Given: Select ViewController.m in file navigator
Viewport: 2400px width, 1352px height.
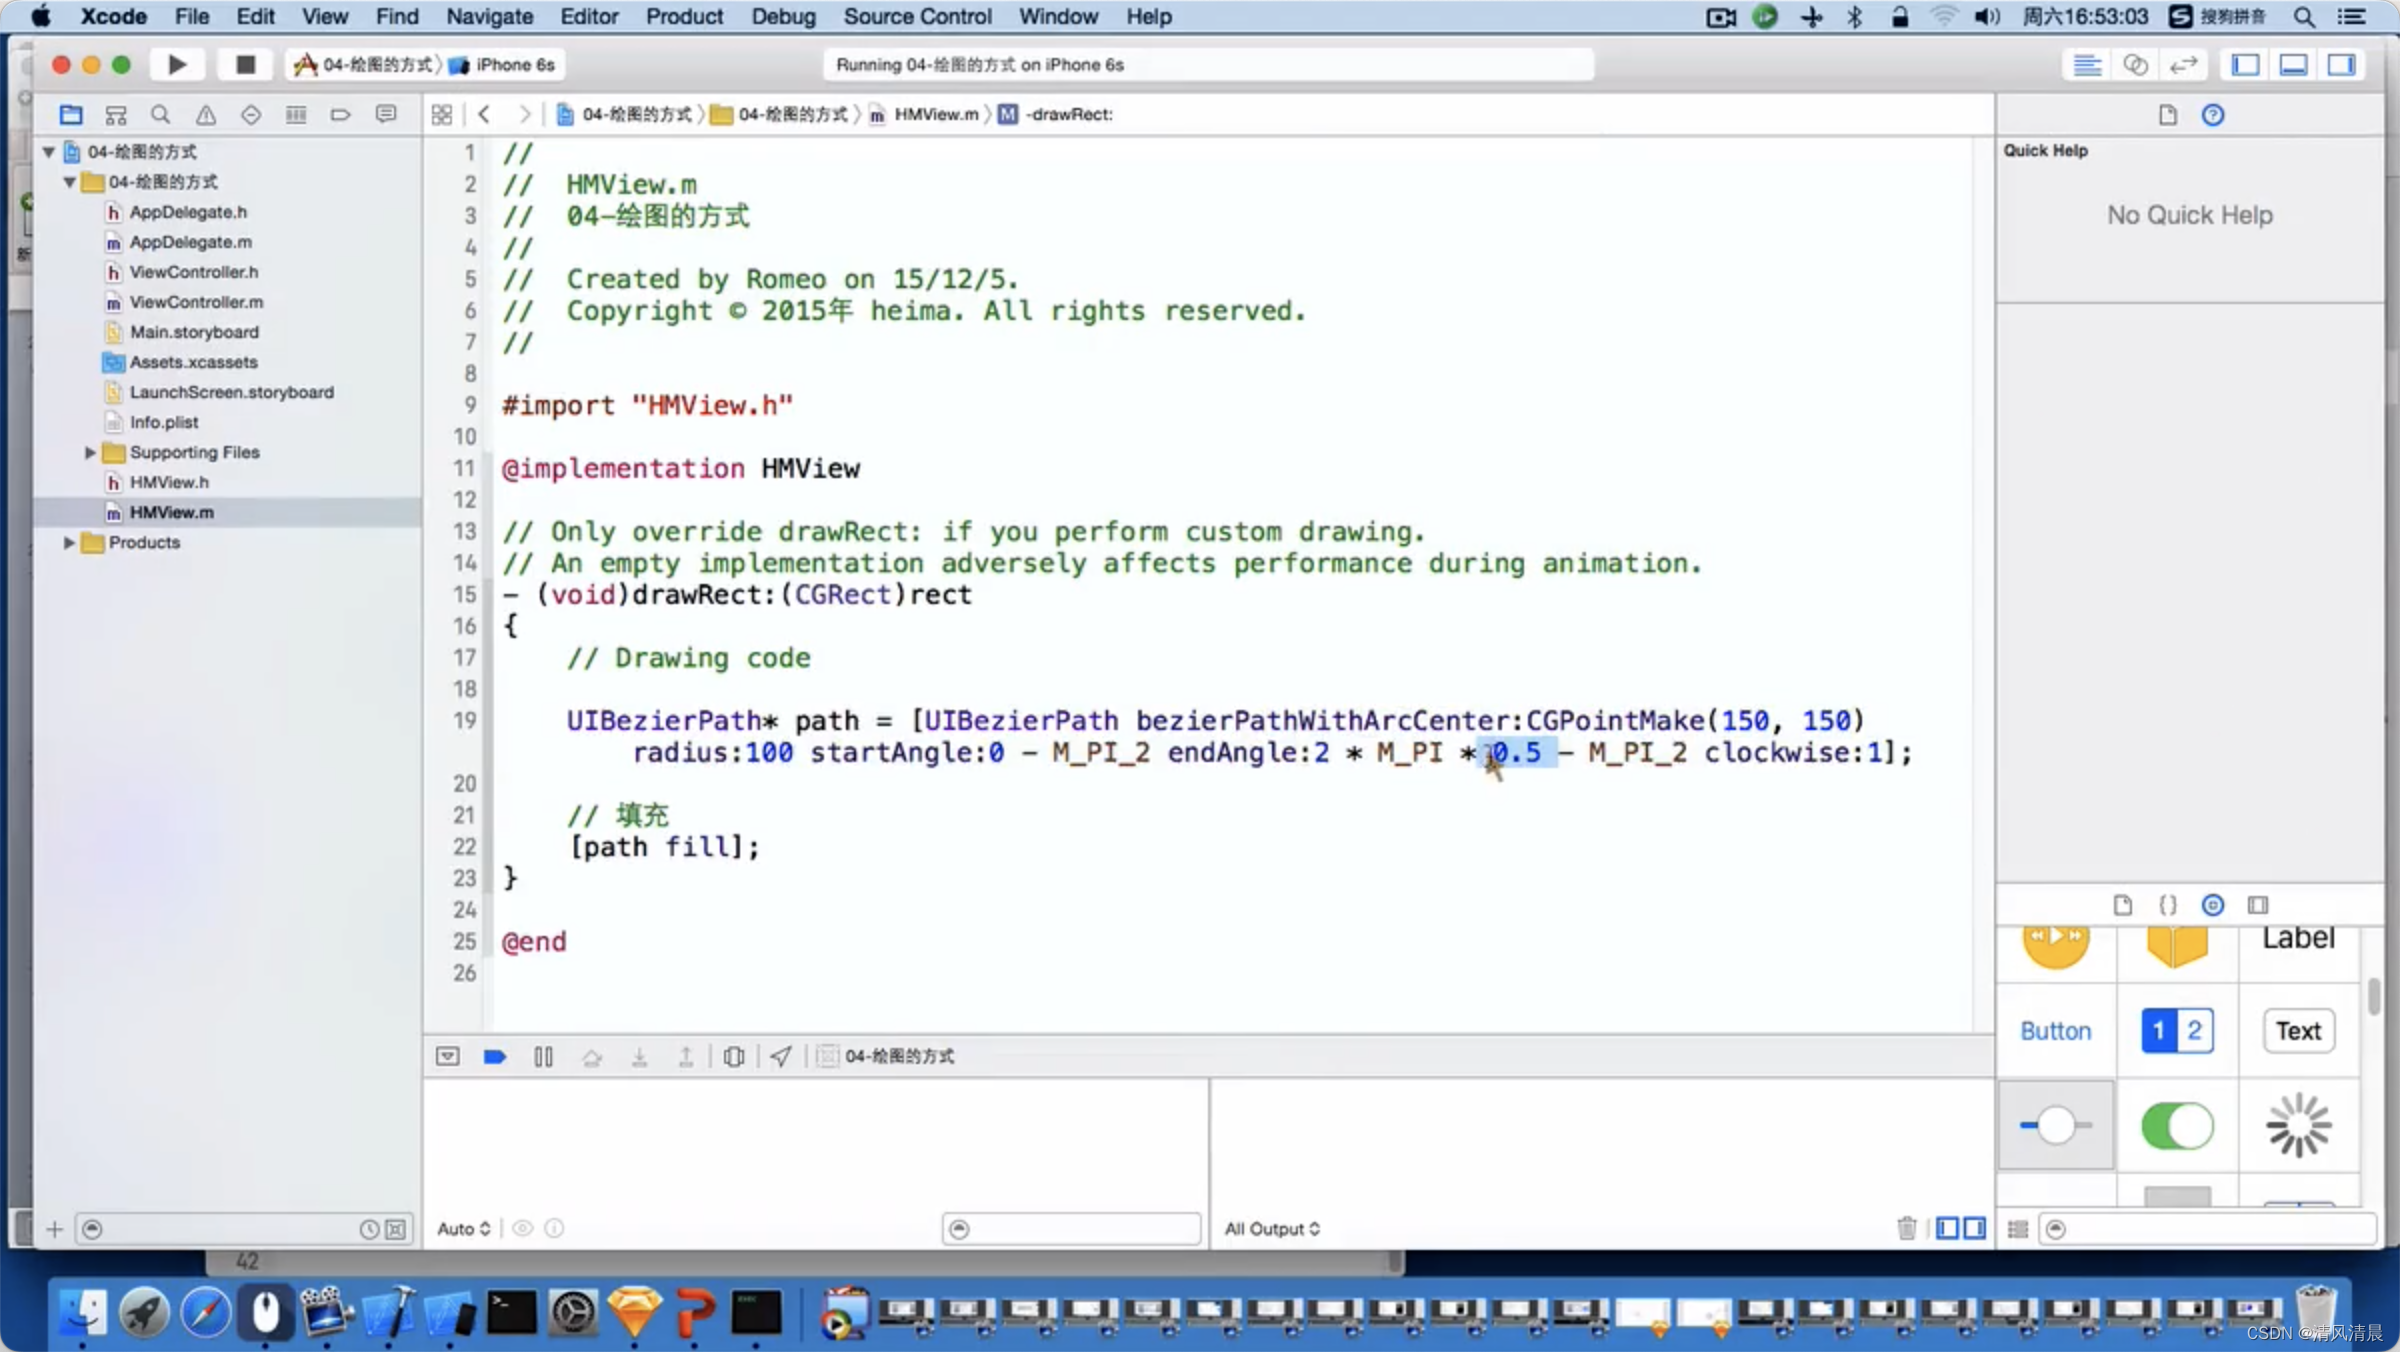Looking at the screenshot, I should 196,302.
